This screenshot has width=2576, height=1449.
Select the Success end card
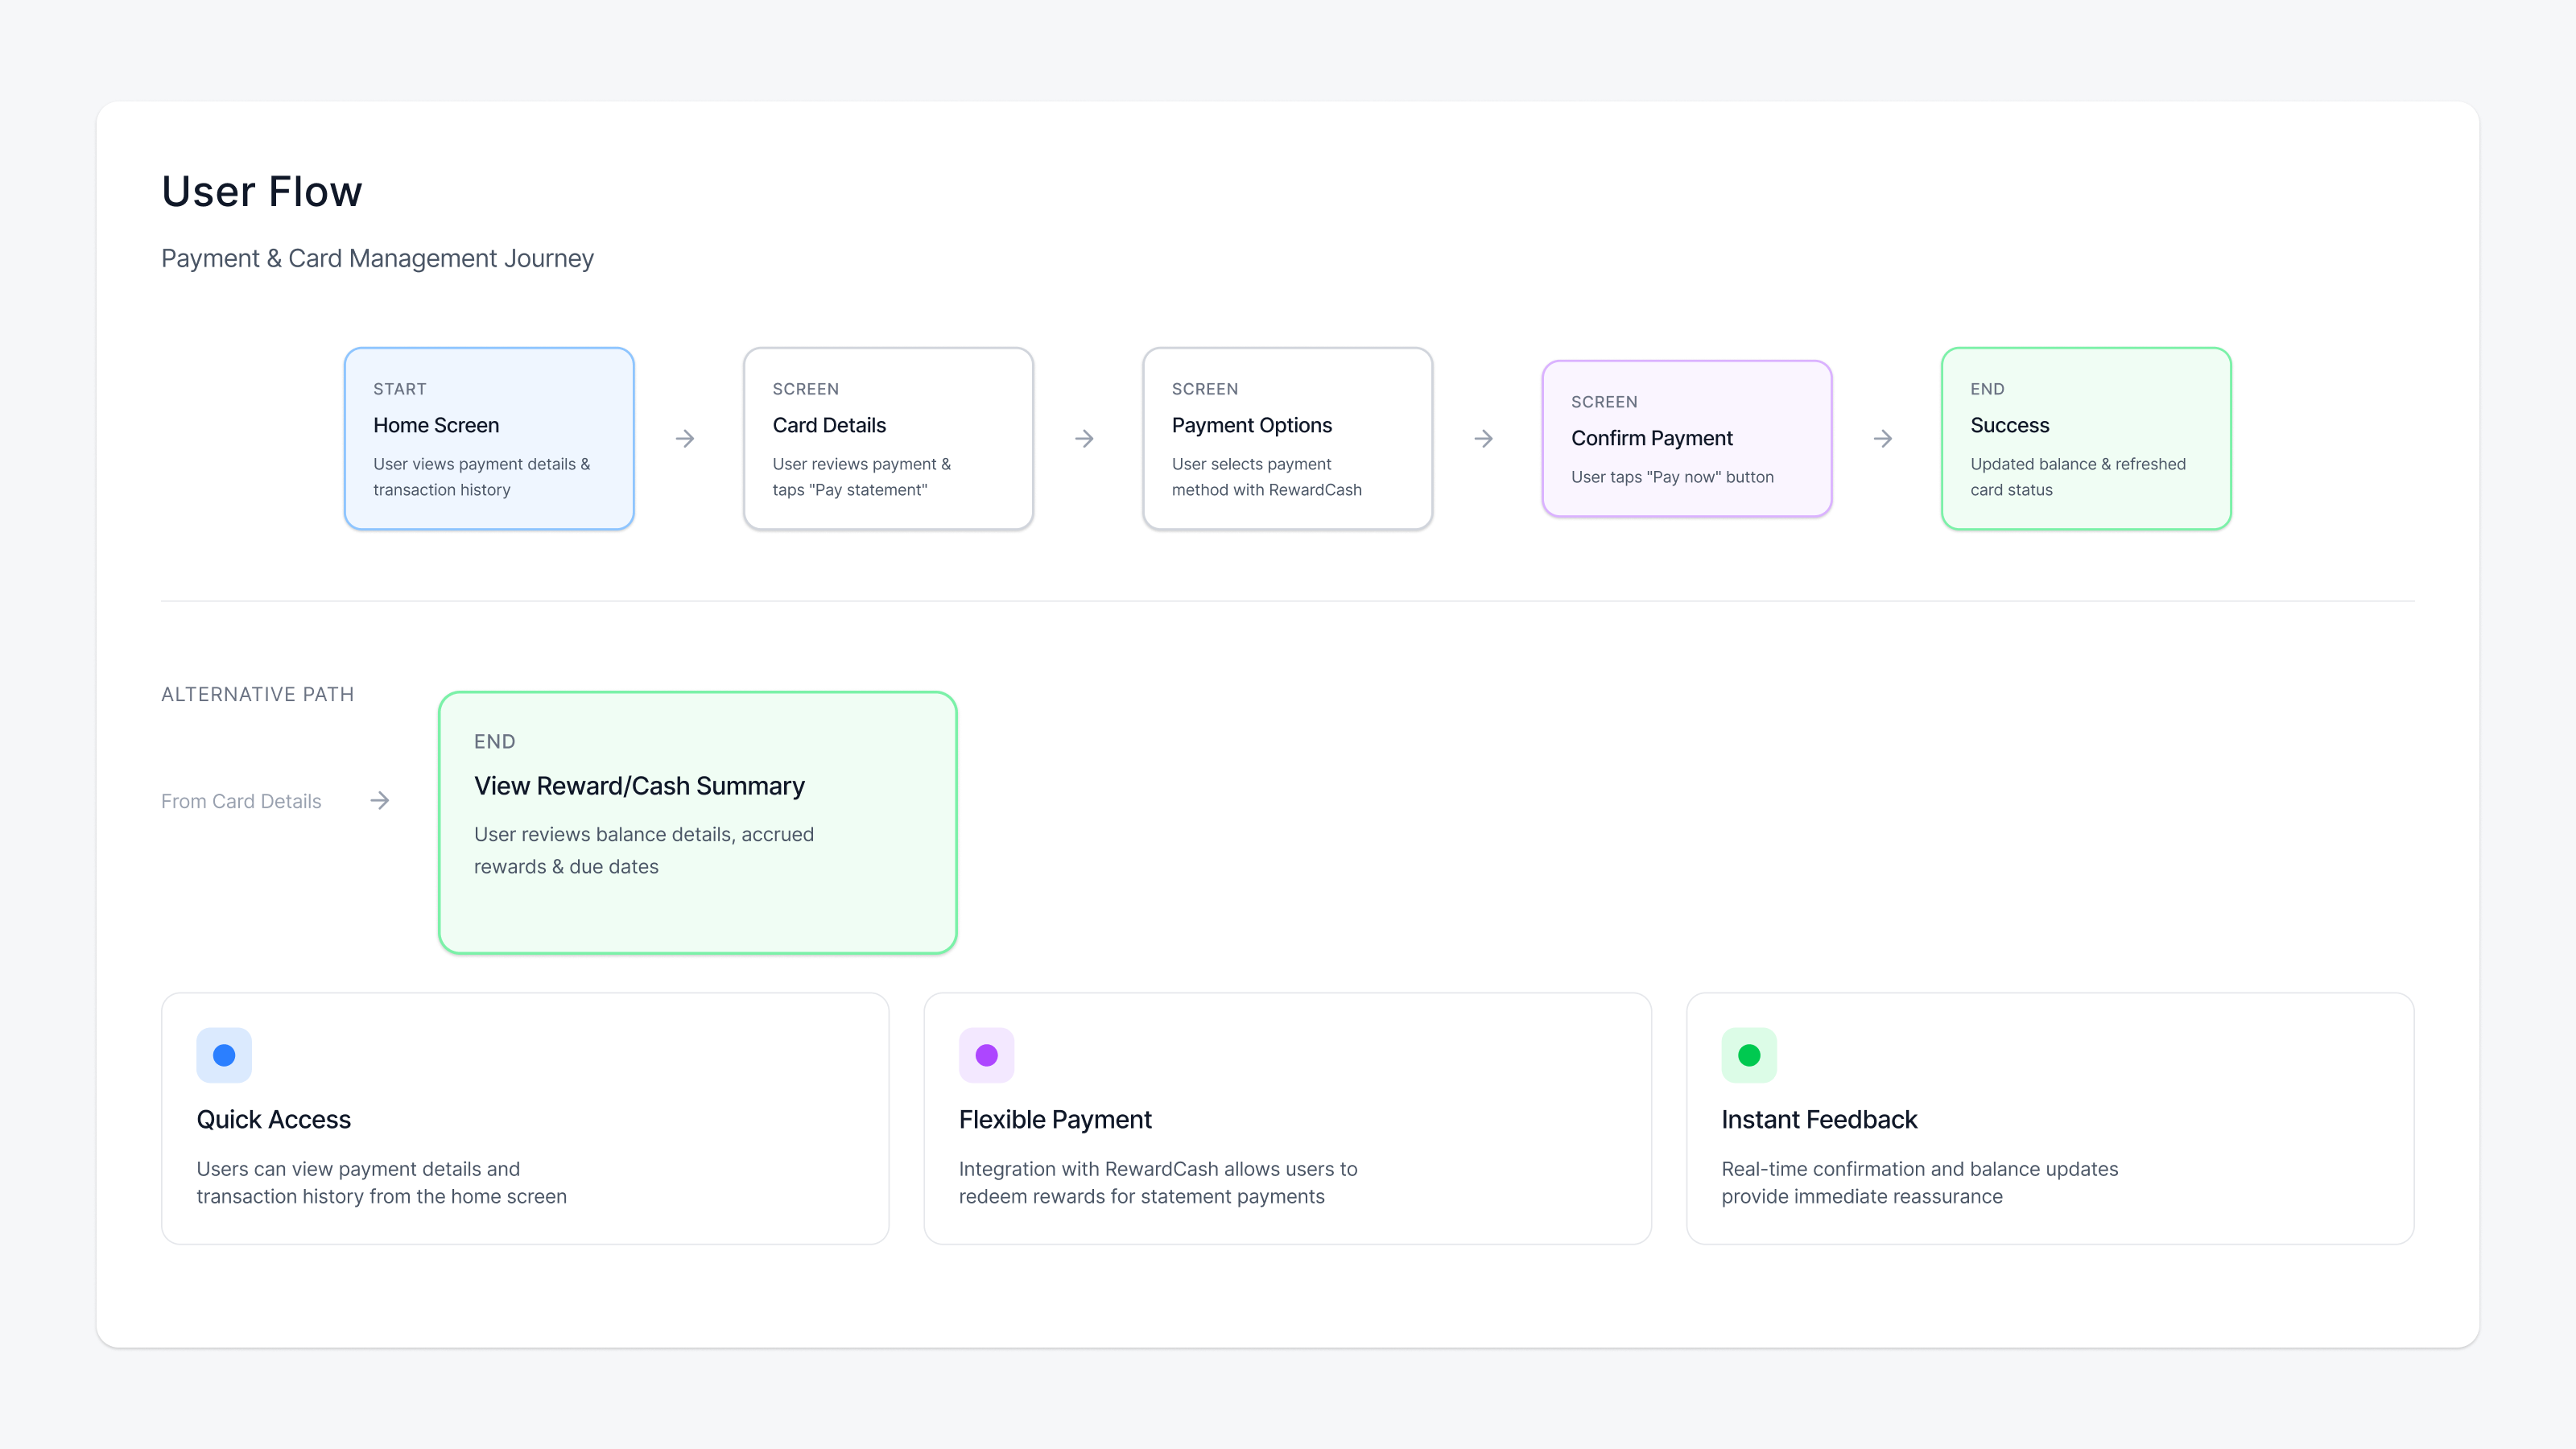click(2086, 439)
